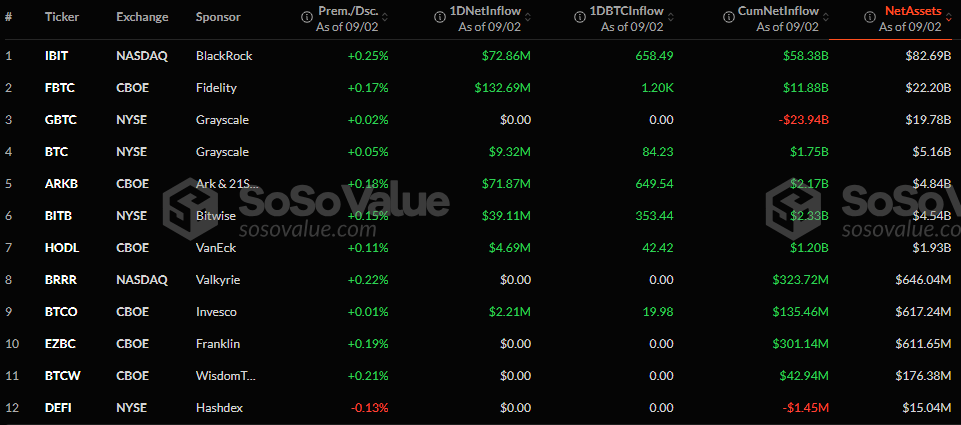This screenshot has width=961, height=425.
Task: Select the GBTC ticker
Action: [60, 120]
